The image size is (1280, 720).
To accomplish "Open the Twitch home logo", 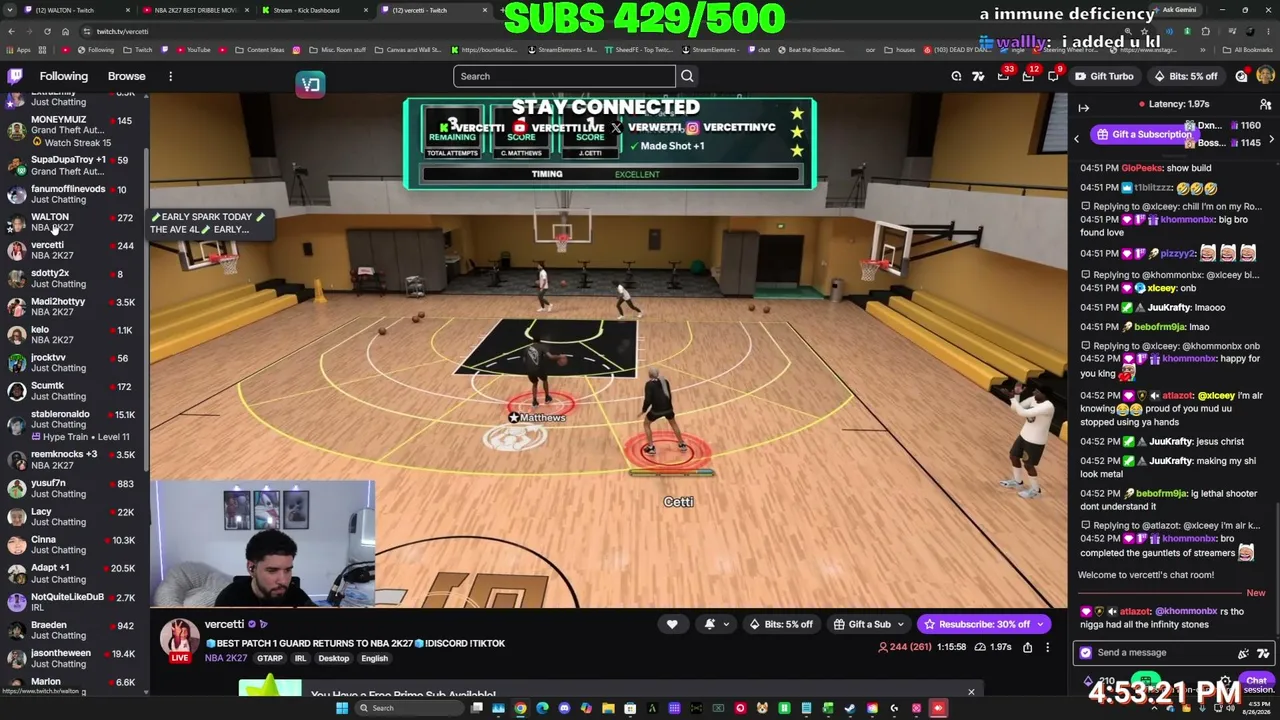I will 15,76.
